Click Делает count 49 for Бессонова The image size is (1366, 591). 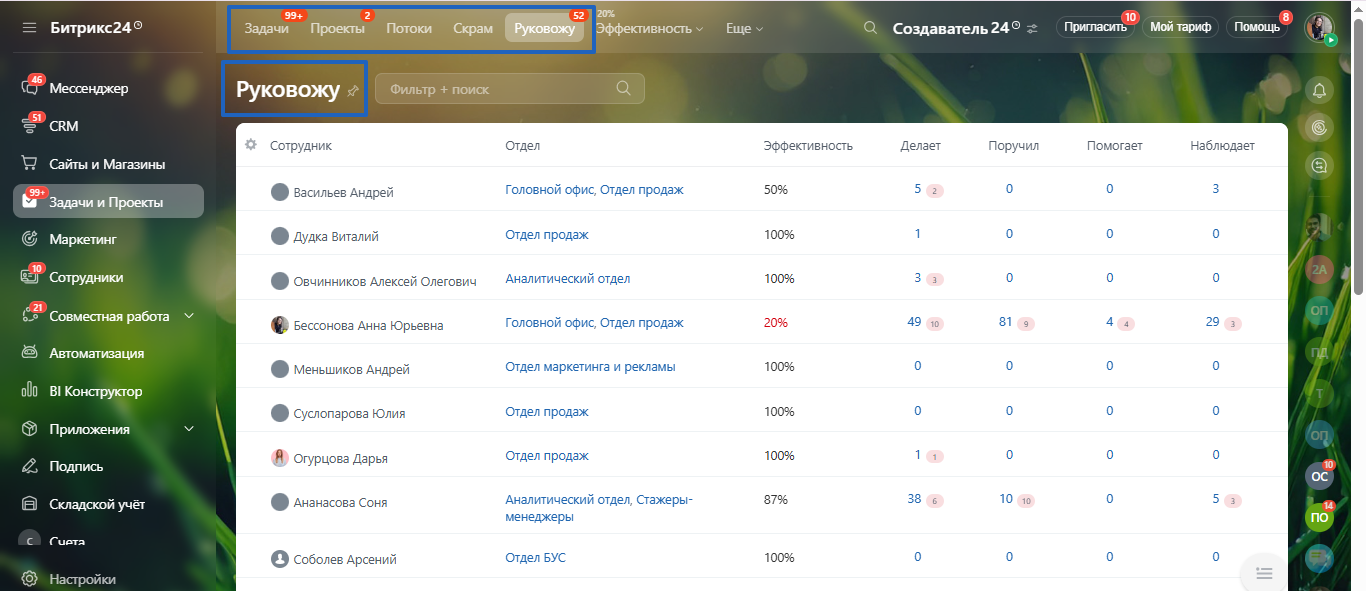coord(914,321)
